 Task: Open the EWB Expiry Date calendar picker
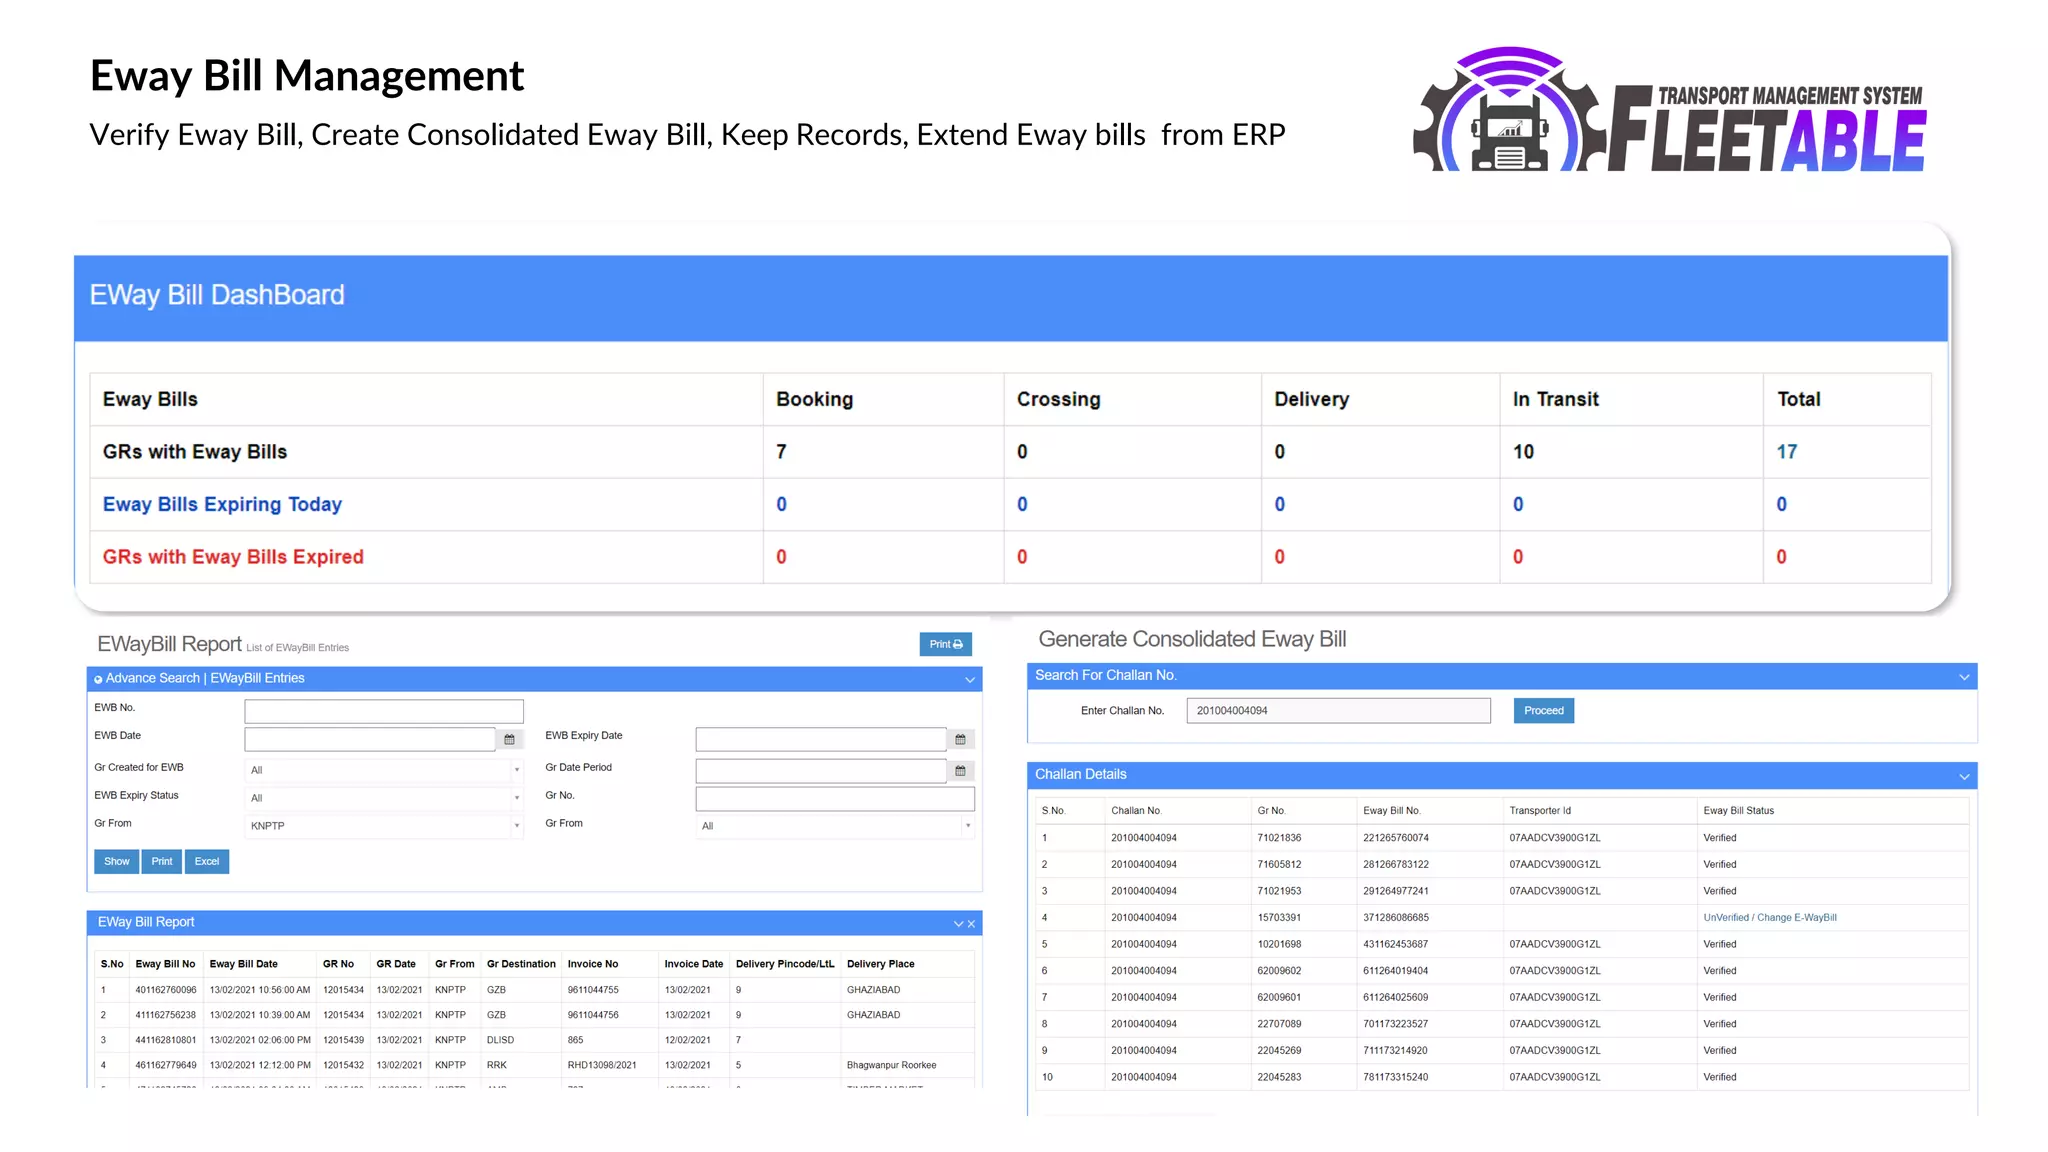[x=960, y=739]
